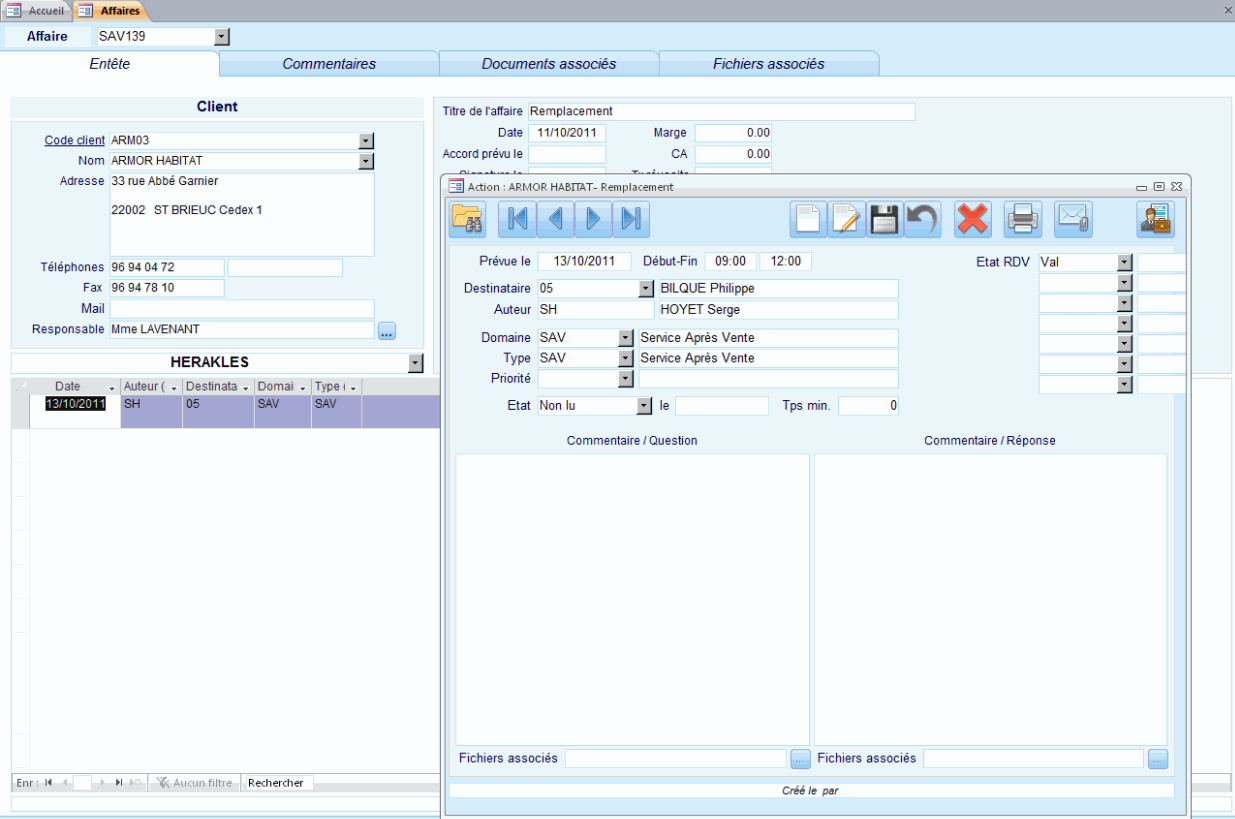
Task: Expand the Destinataire combo box
Action: (644, 288)
